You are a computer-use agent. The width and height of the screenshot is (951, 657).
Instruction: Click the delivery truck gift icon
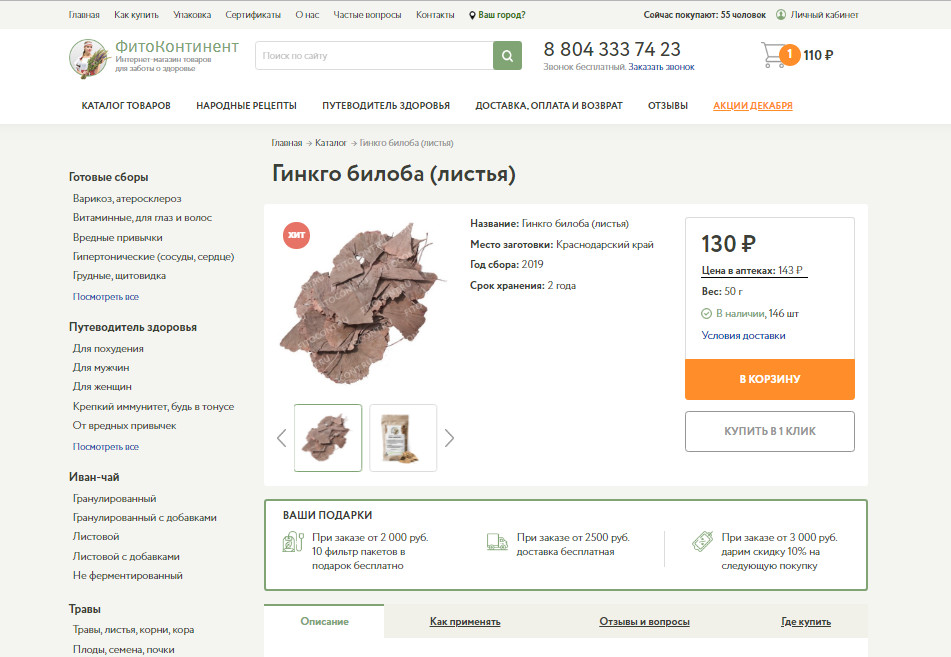tap(497, 542)
